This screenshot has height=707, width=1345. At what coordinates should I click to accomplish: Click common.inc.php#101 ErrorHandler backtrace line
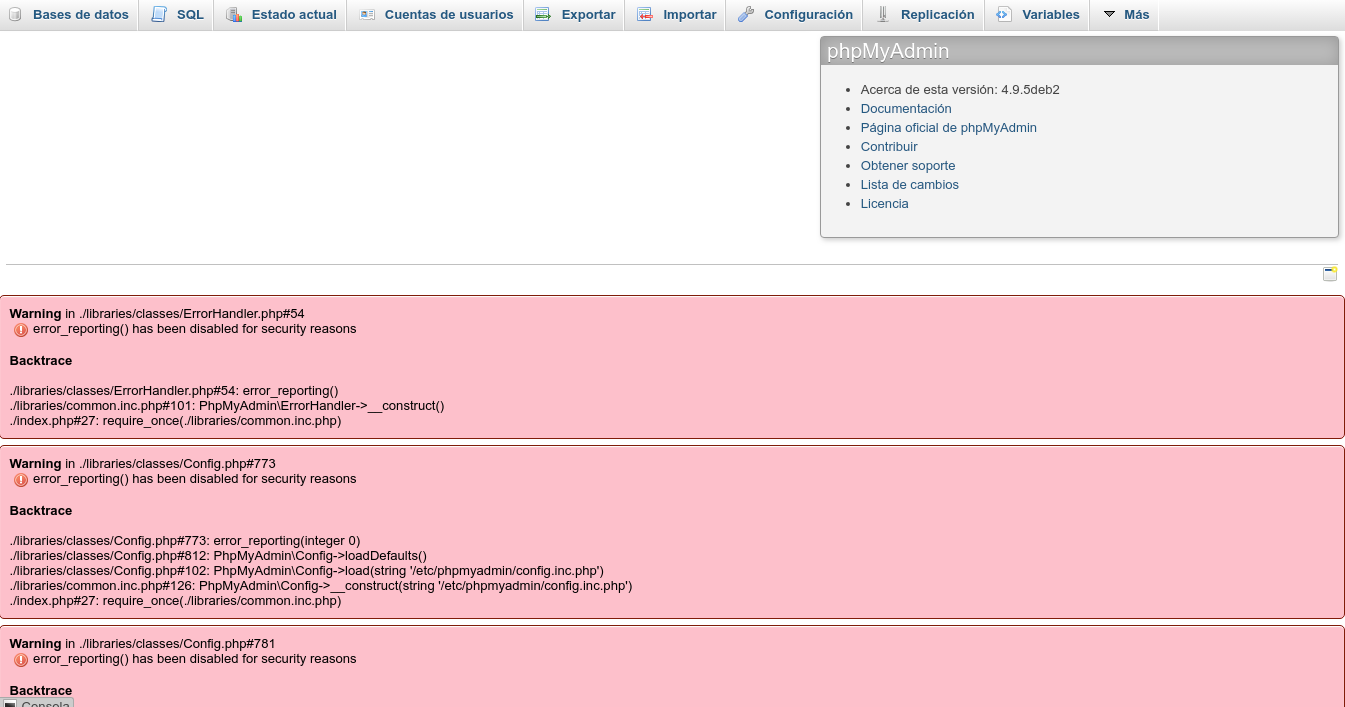tap(227, 406)
